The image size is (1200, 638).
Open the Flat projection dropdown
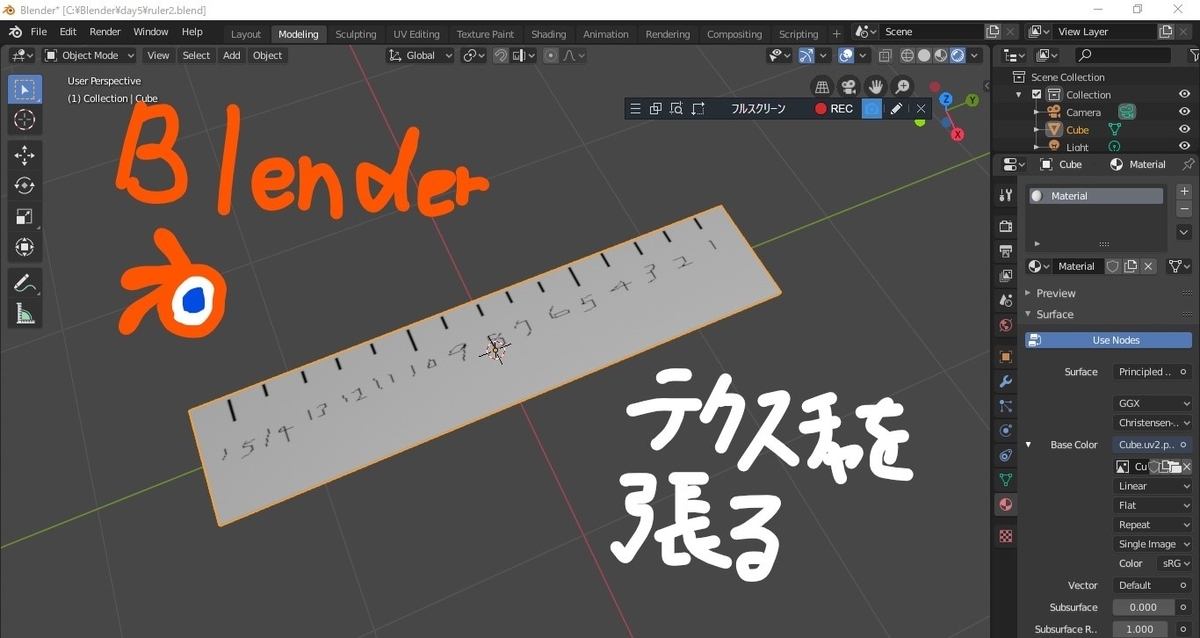click(1153, 505)
